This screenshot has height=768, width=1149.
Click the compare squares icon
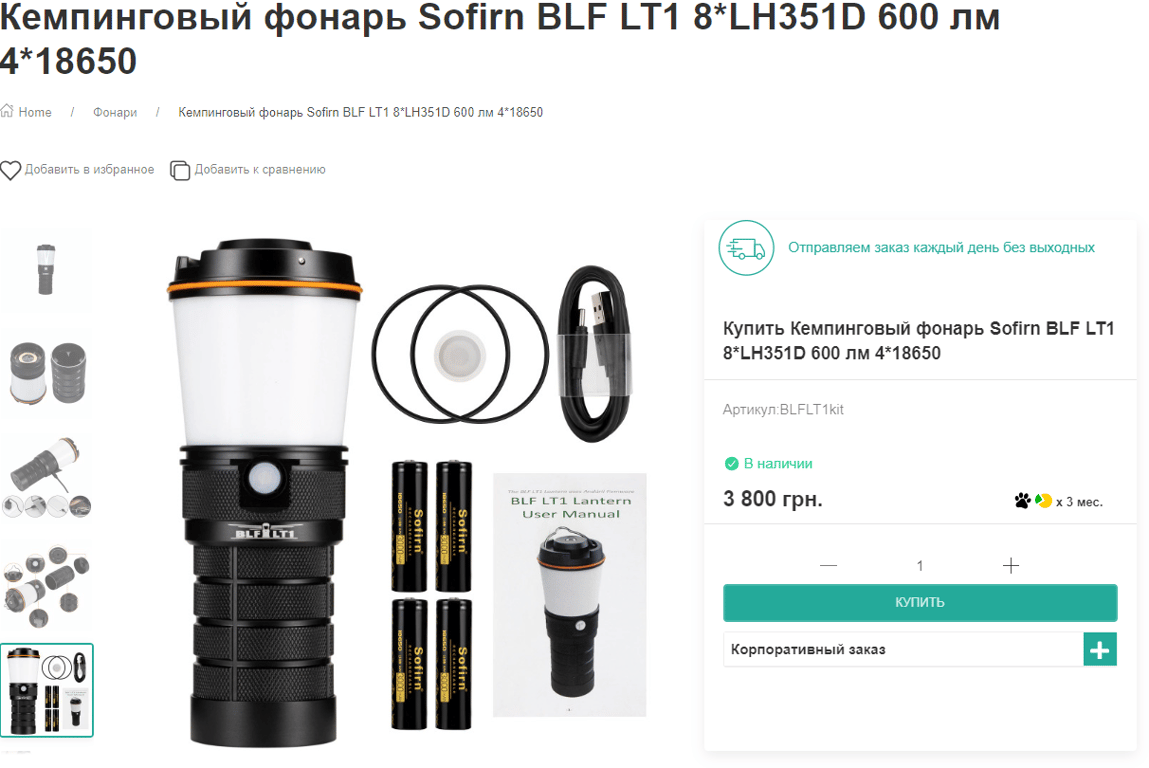tap(180, 170)
